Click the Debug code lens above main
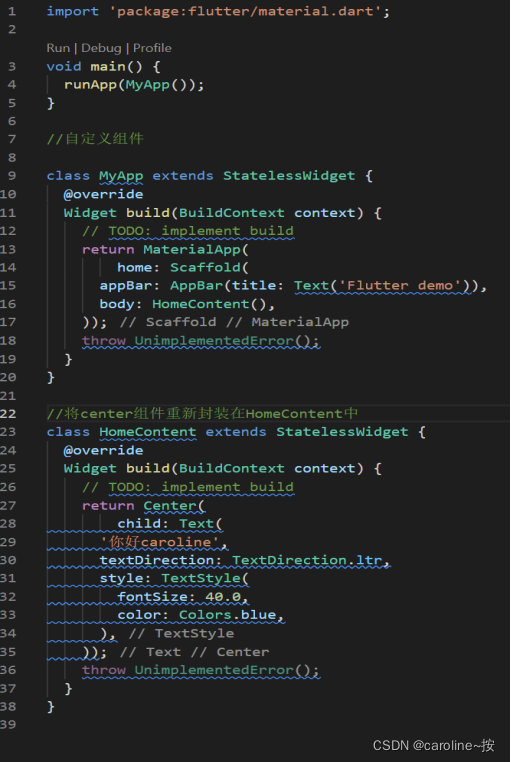This screenshot has height=762, width=511. pyautogui.click(x=101, y=48)
